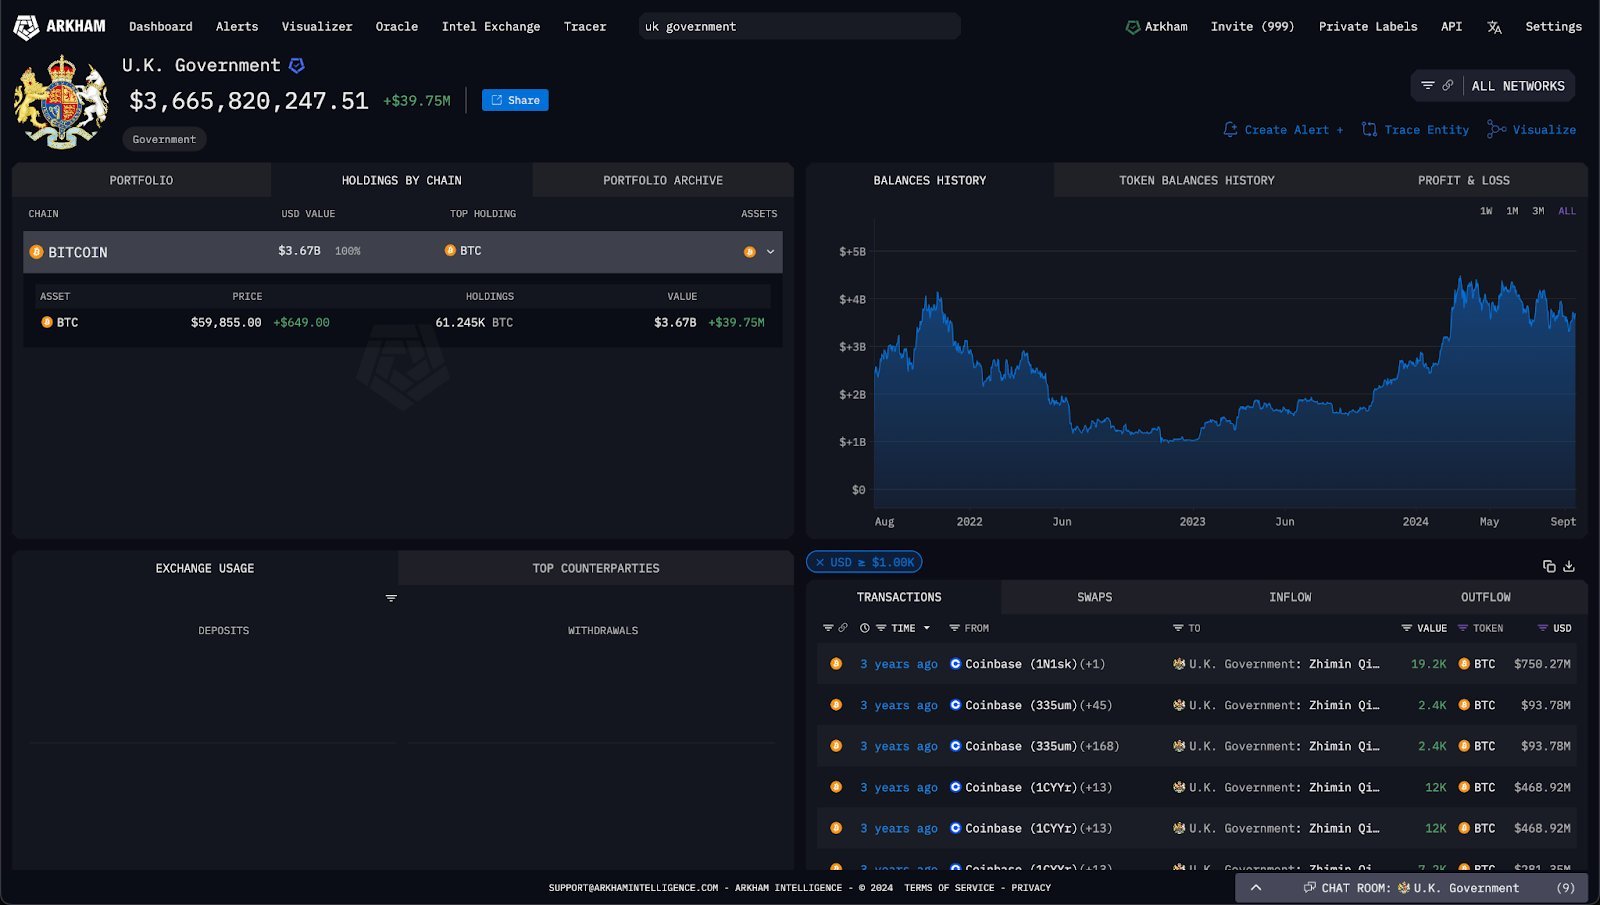Switch chart range to 3M

1537,211
